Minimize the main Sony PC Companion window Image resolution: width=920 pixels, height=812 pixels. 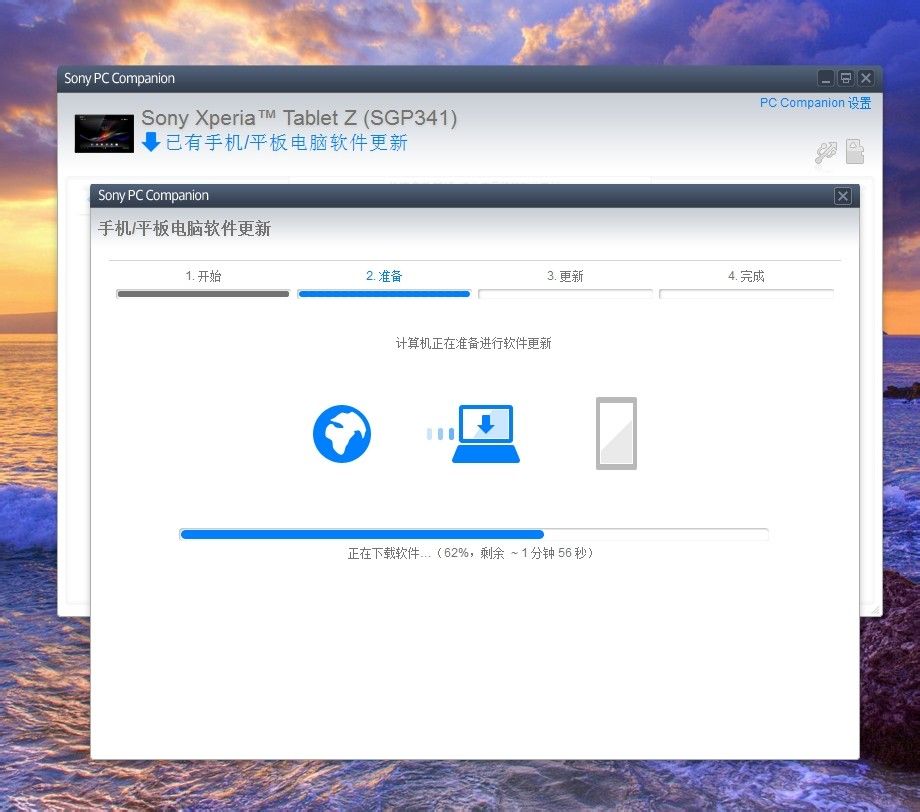point(826,78)
